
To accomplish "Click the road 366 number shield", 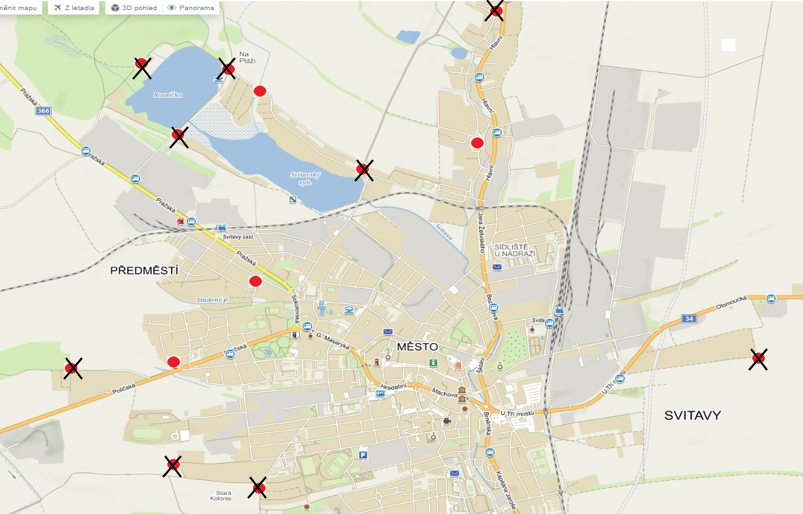I will coord(43,111).
